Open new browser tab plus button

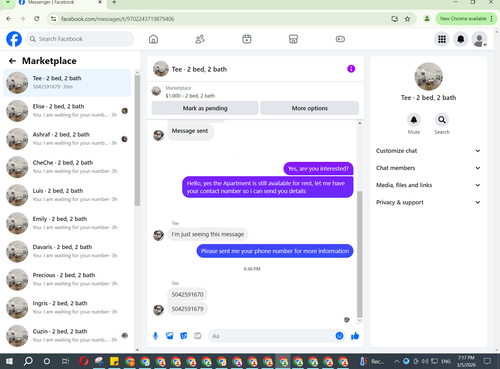(x=114, y=2)
